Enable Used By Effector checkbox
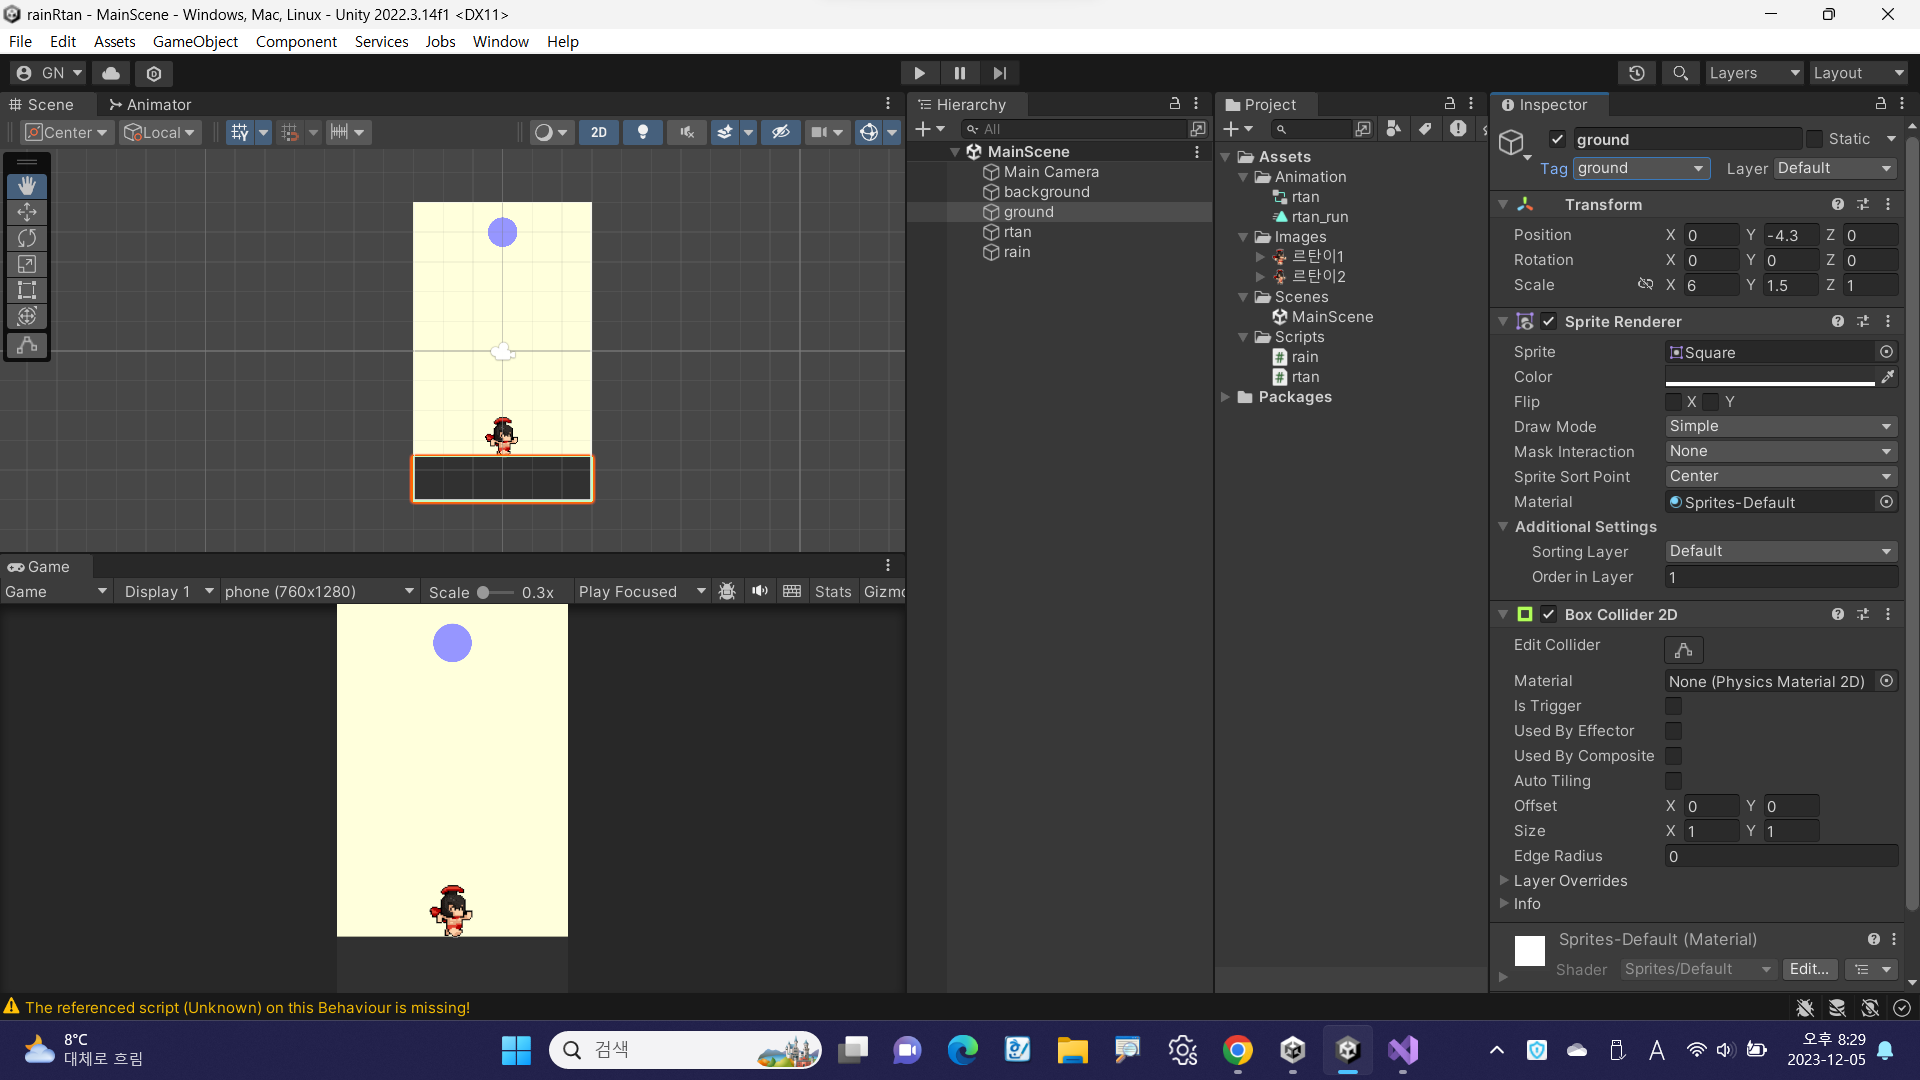This screenshot has width=1920, height=1080. pos(1673,731)
